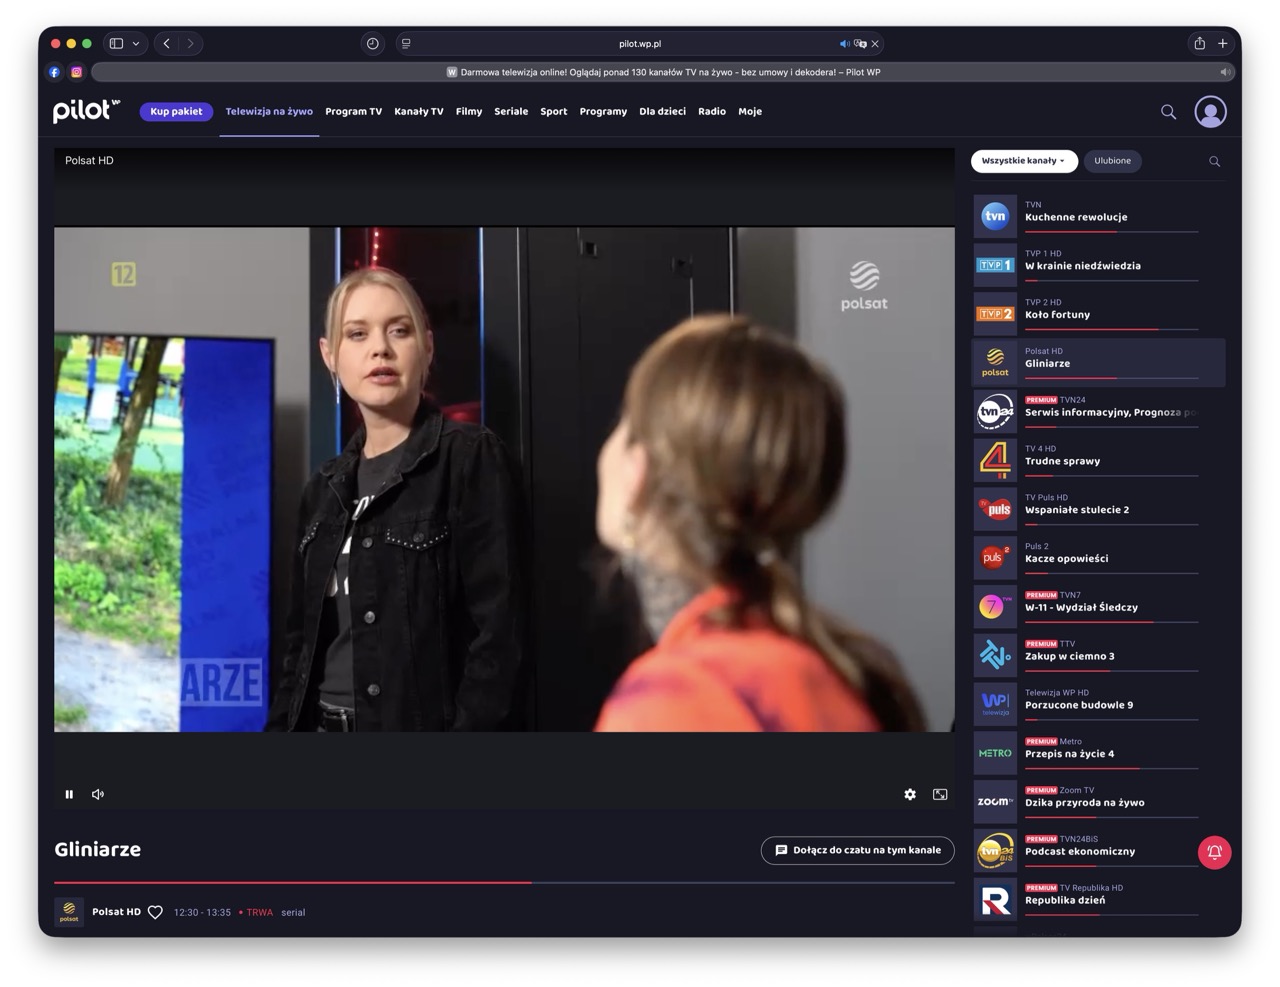Click the Kup pakiet button
Viewport: 1280px width, 987px height.
point(176,112)
